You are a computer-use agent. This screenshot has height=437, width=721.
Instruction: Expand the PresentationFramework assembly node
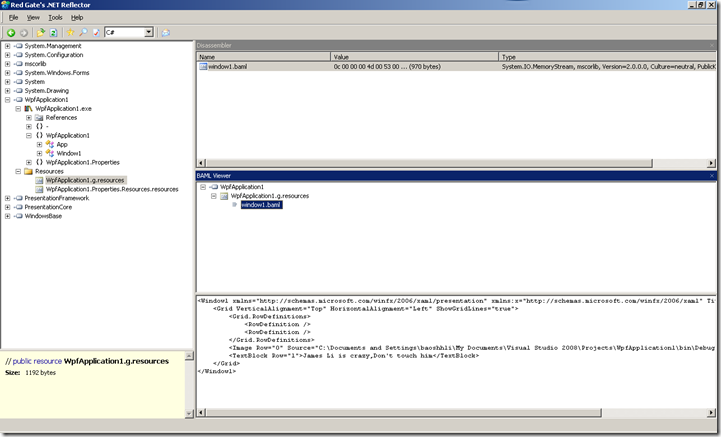coord(7,198)
